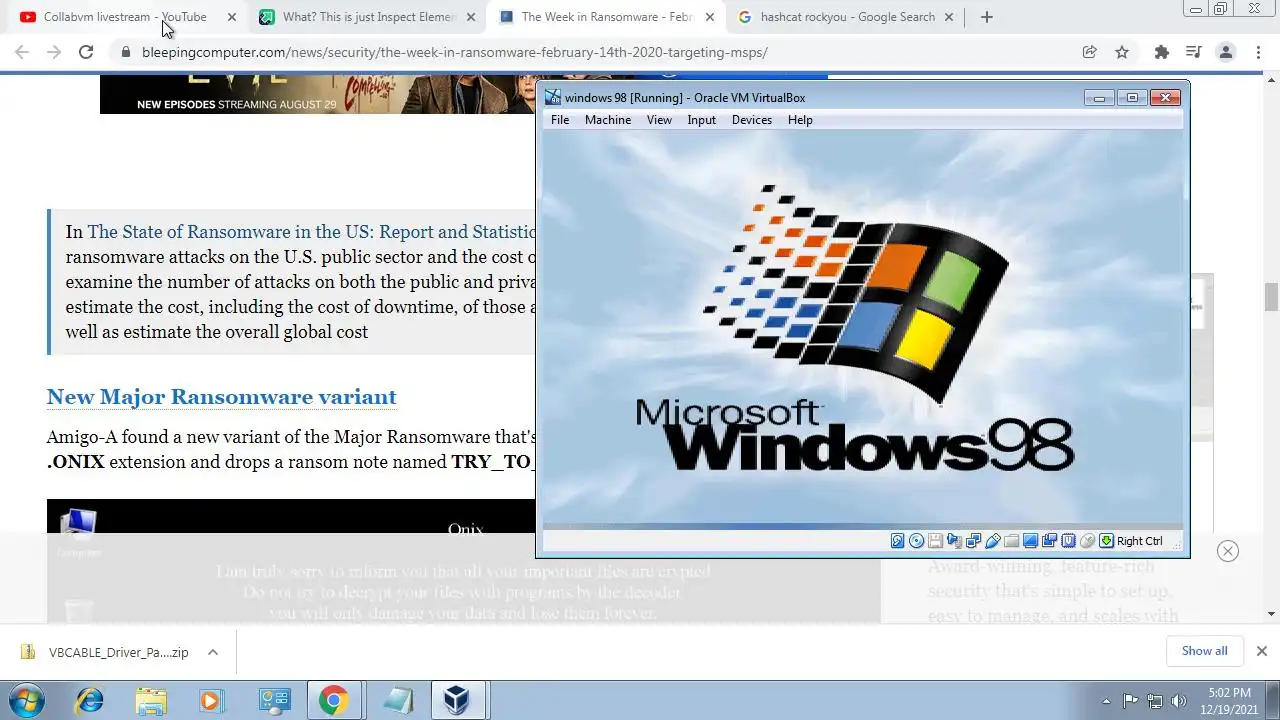Open the VirtualBox Input menu
Viewport: 1280px width, 720px height.
[701, 120]
